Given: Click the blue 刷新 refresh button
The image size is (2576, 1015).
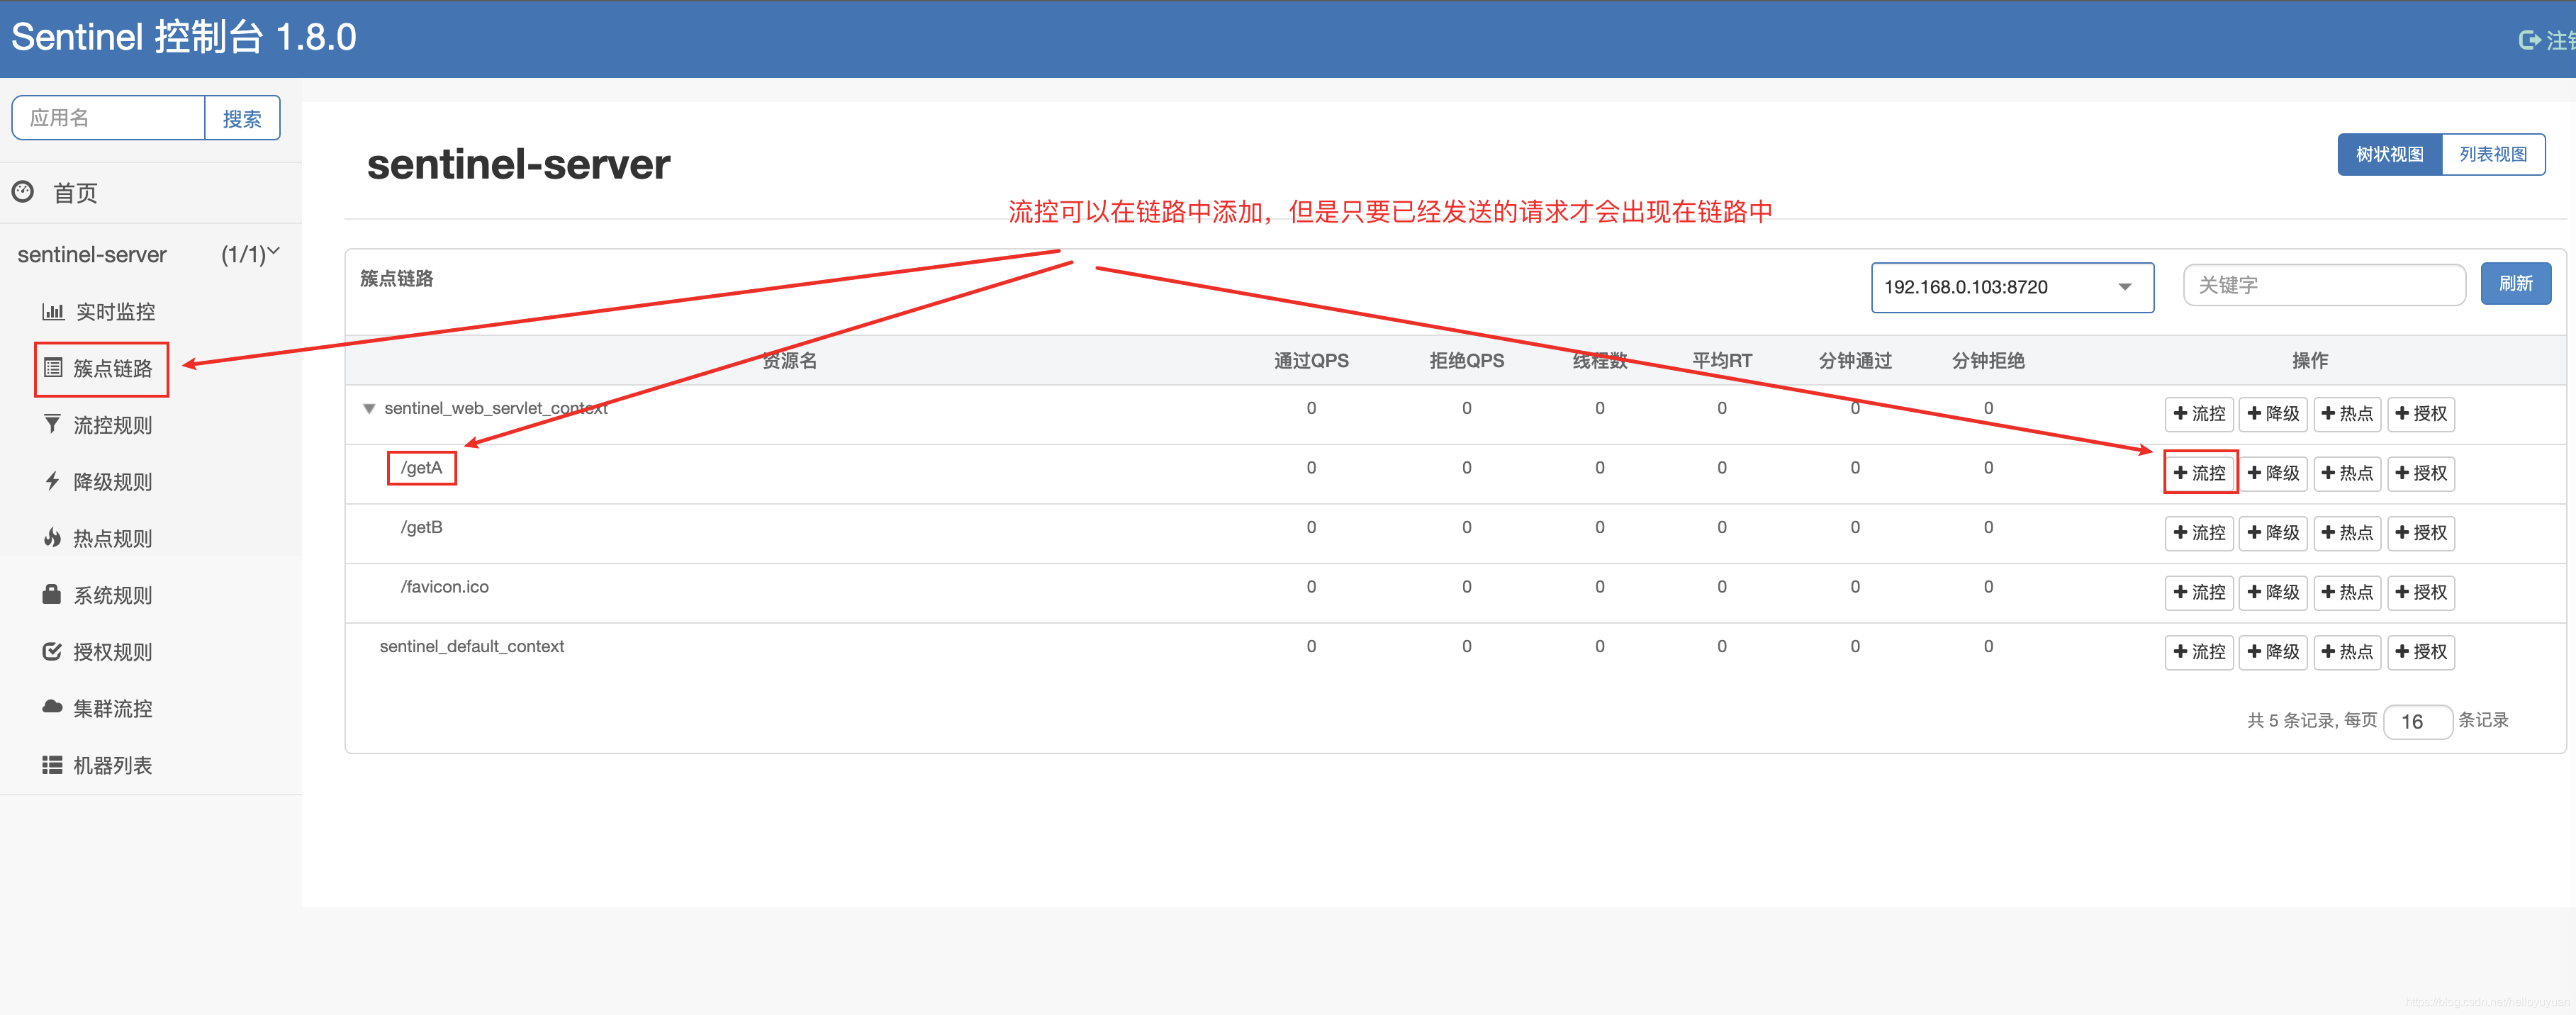Looking at the screenshot, I should [x=2515, y=284].
